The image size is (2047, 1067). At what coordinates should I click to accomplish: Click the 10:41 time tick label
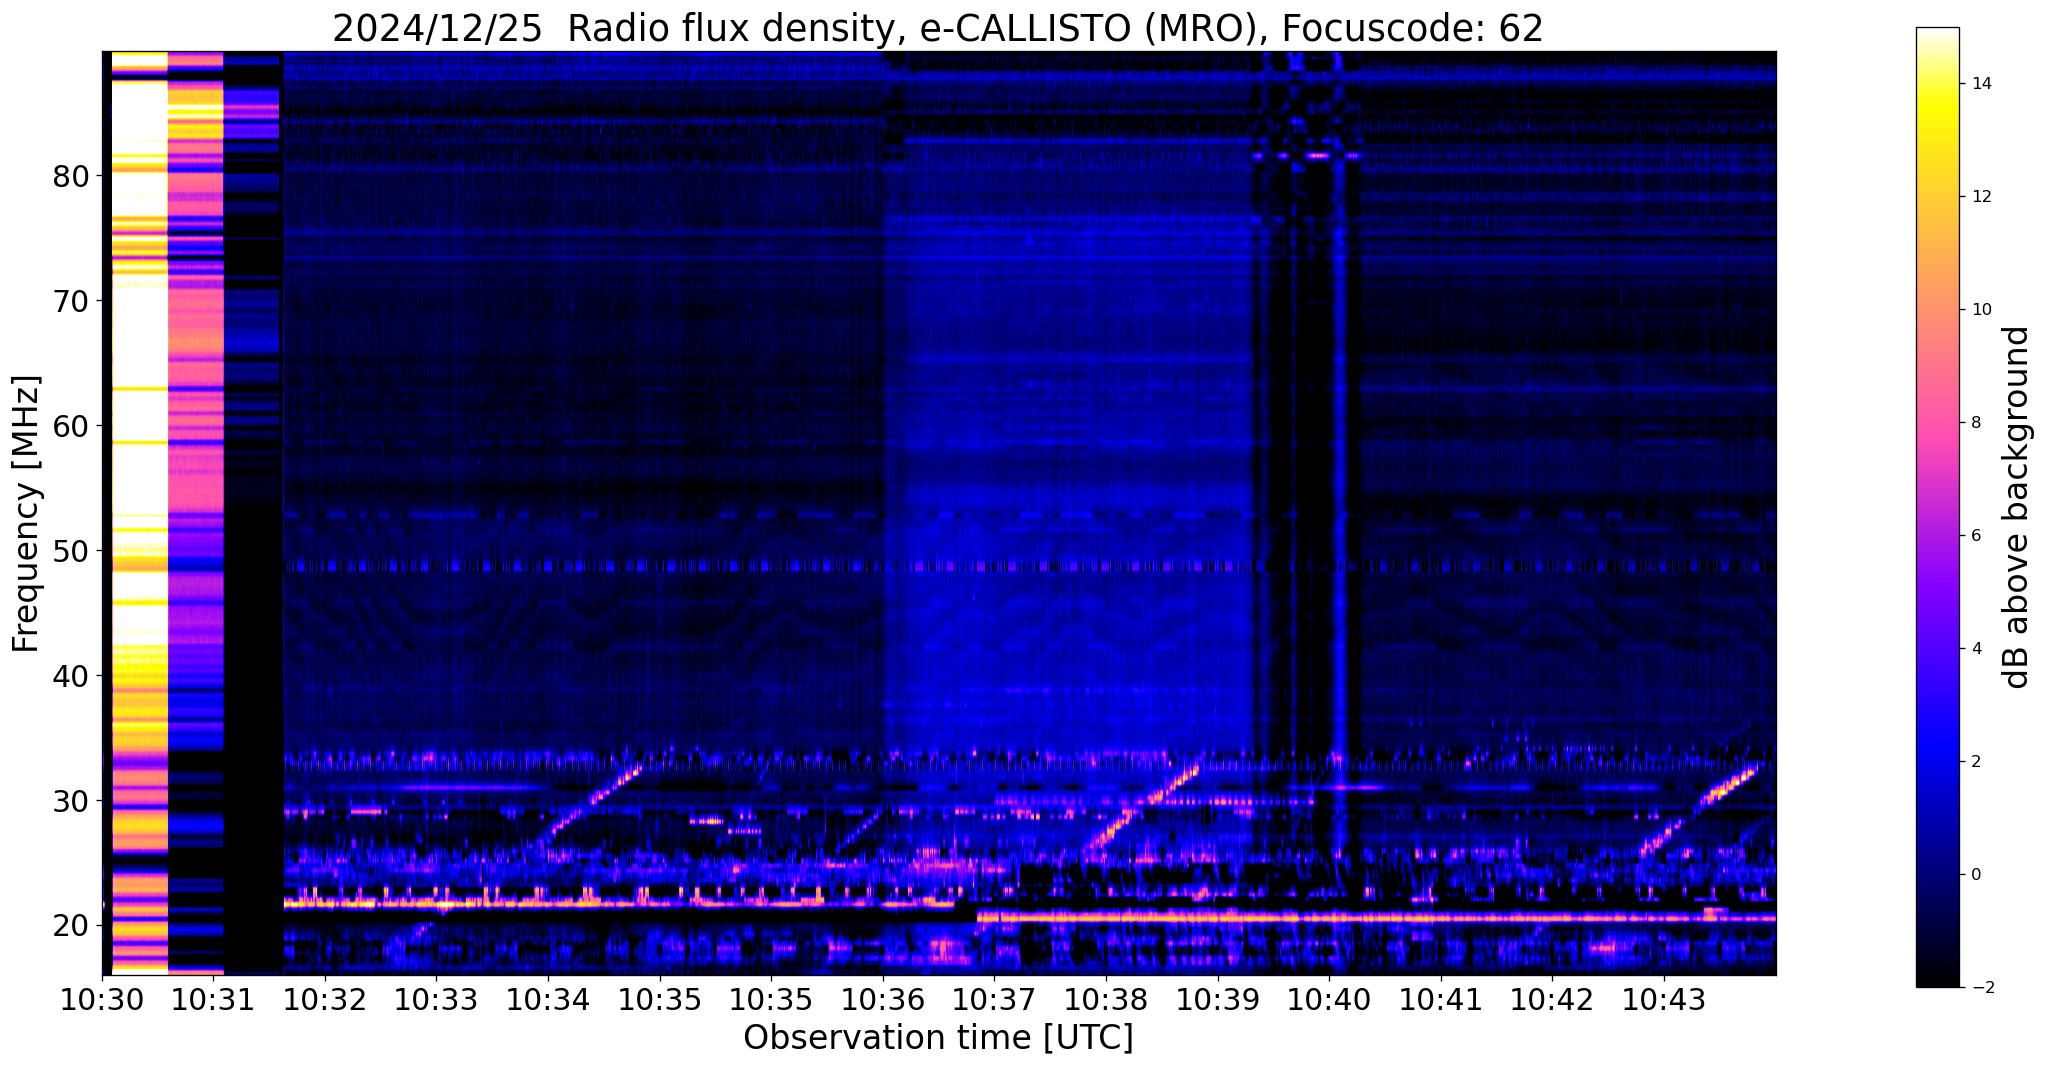click(1441, 1000)
